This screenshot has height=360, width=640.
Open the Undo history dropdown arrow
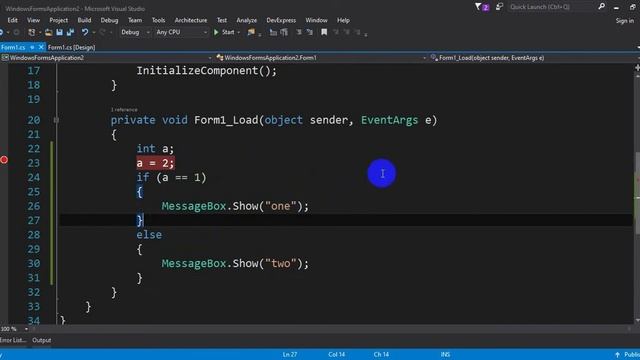(93, 32)
